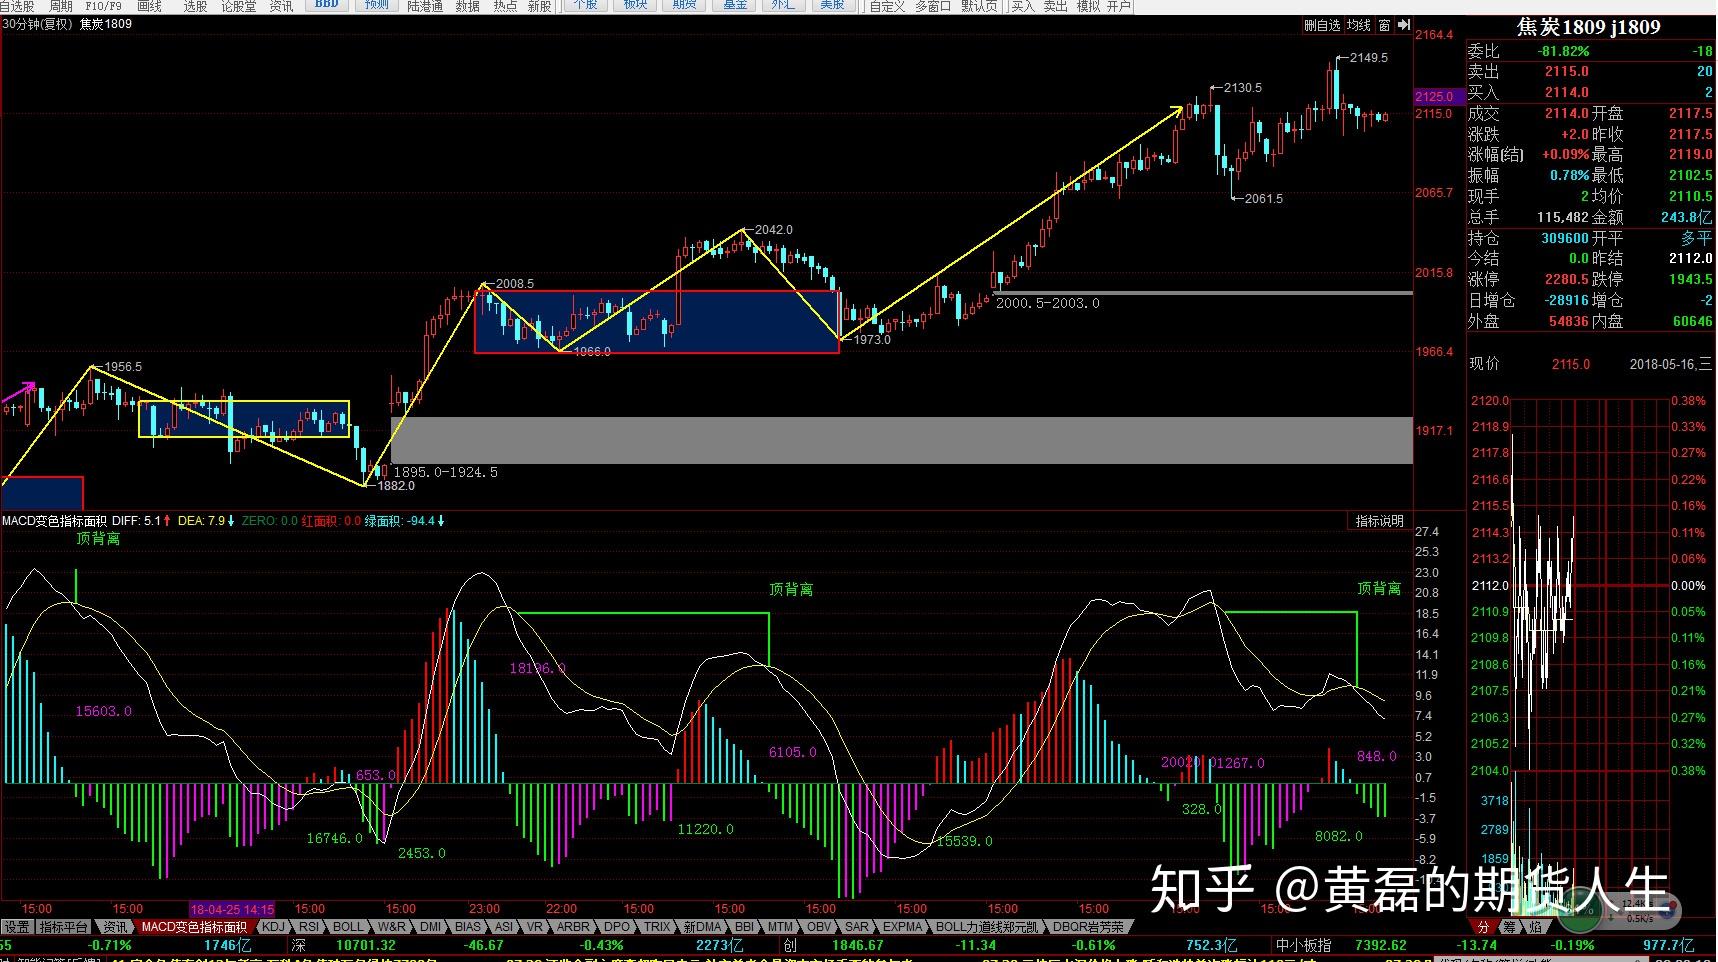Click the 2149.5 high price label

coord(1369,58)
